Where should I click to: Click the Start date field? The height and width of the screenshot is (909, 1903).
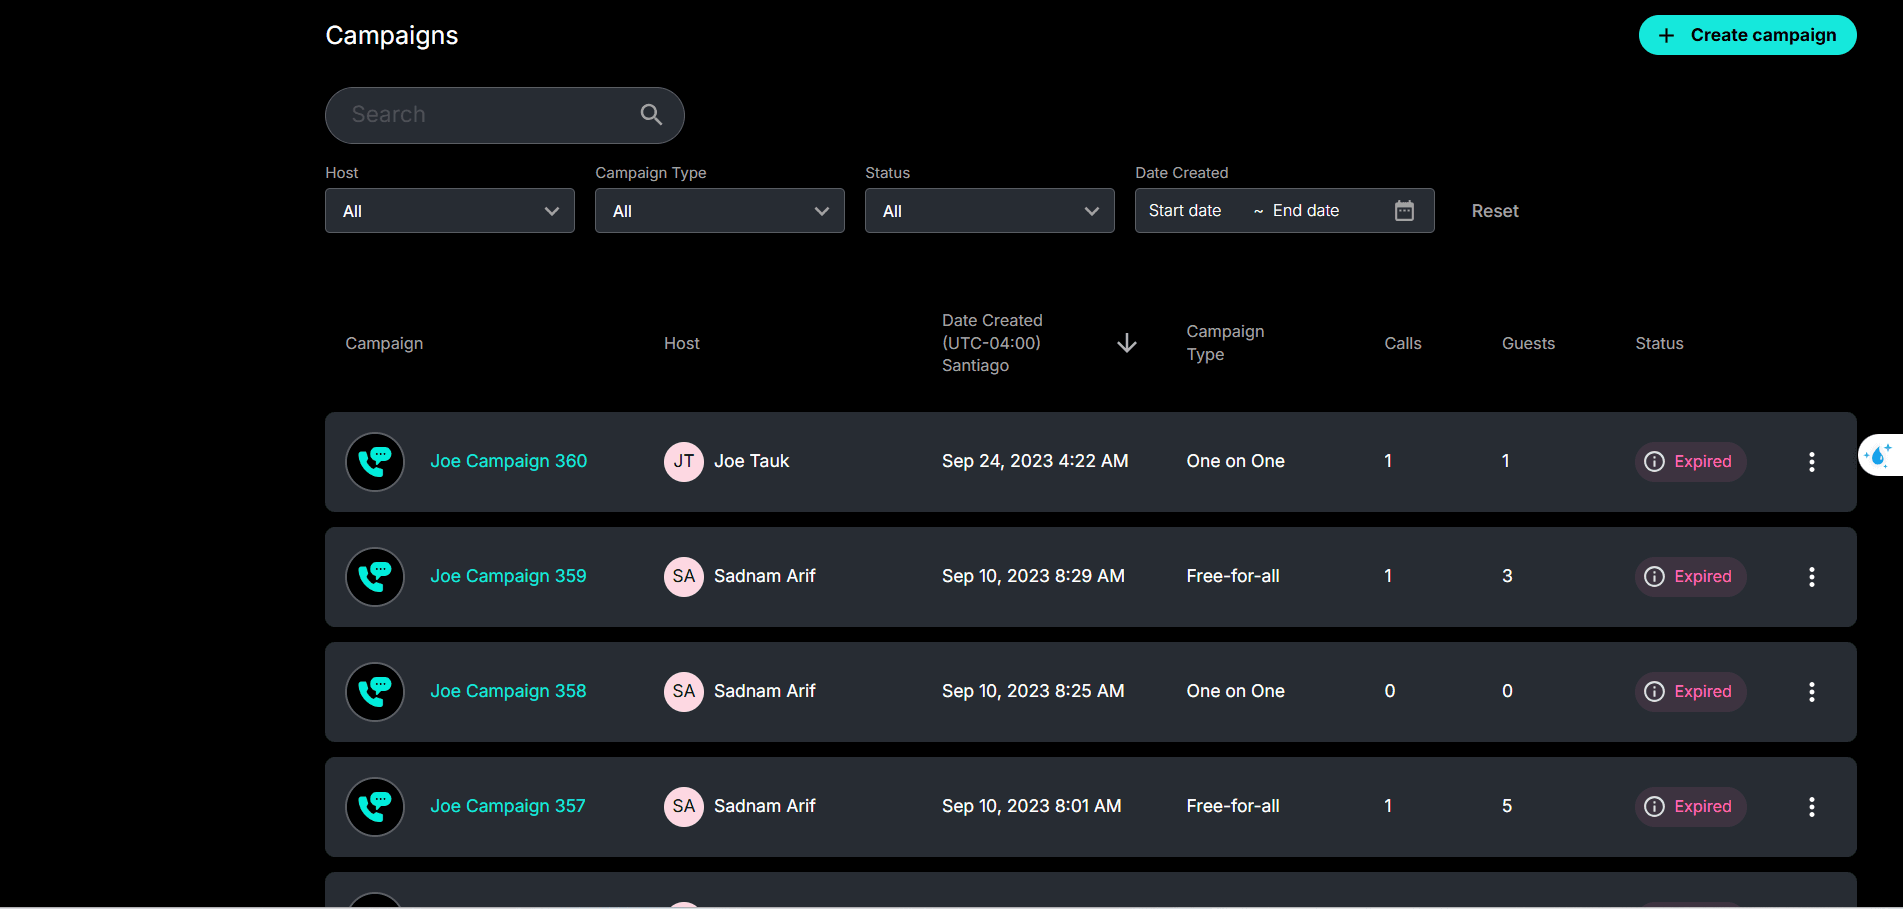pyautogui.click(x=1185, y=211)
